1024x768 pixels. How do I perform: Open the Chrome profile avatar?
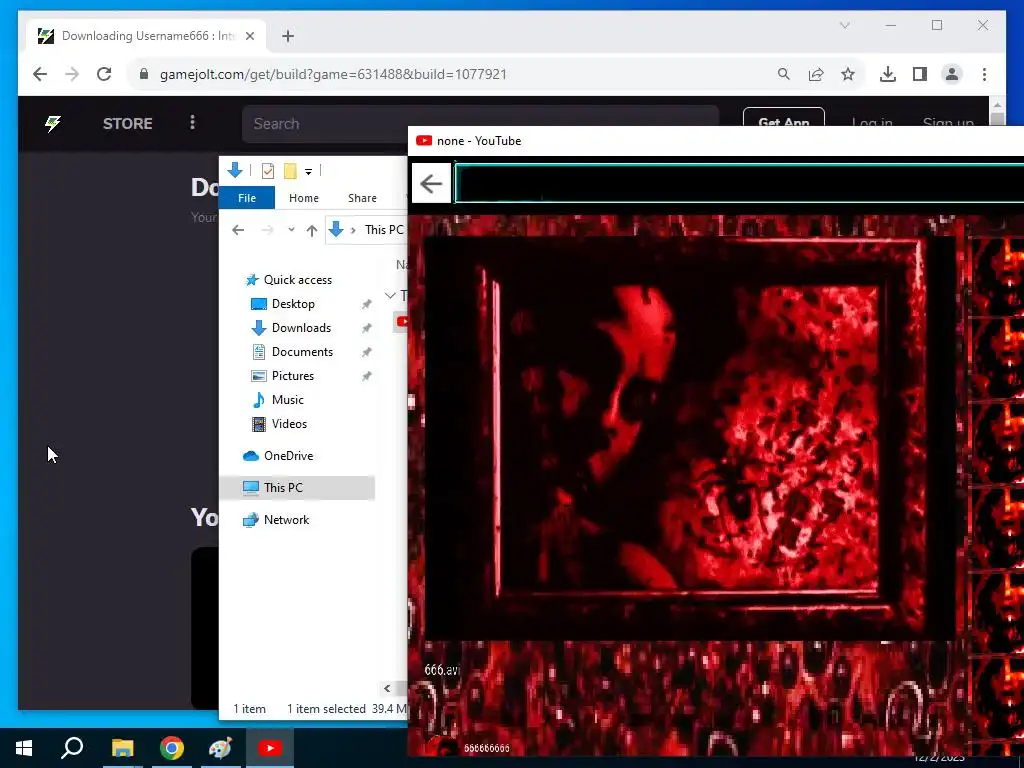(952, 74)
